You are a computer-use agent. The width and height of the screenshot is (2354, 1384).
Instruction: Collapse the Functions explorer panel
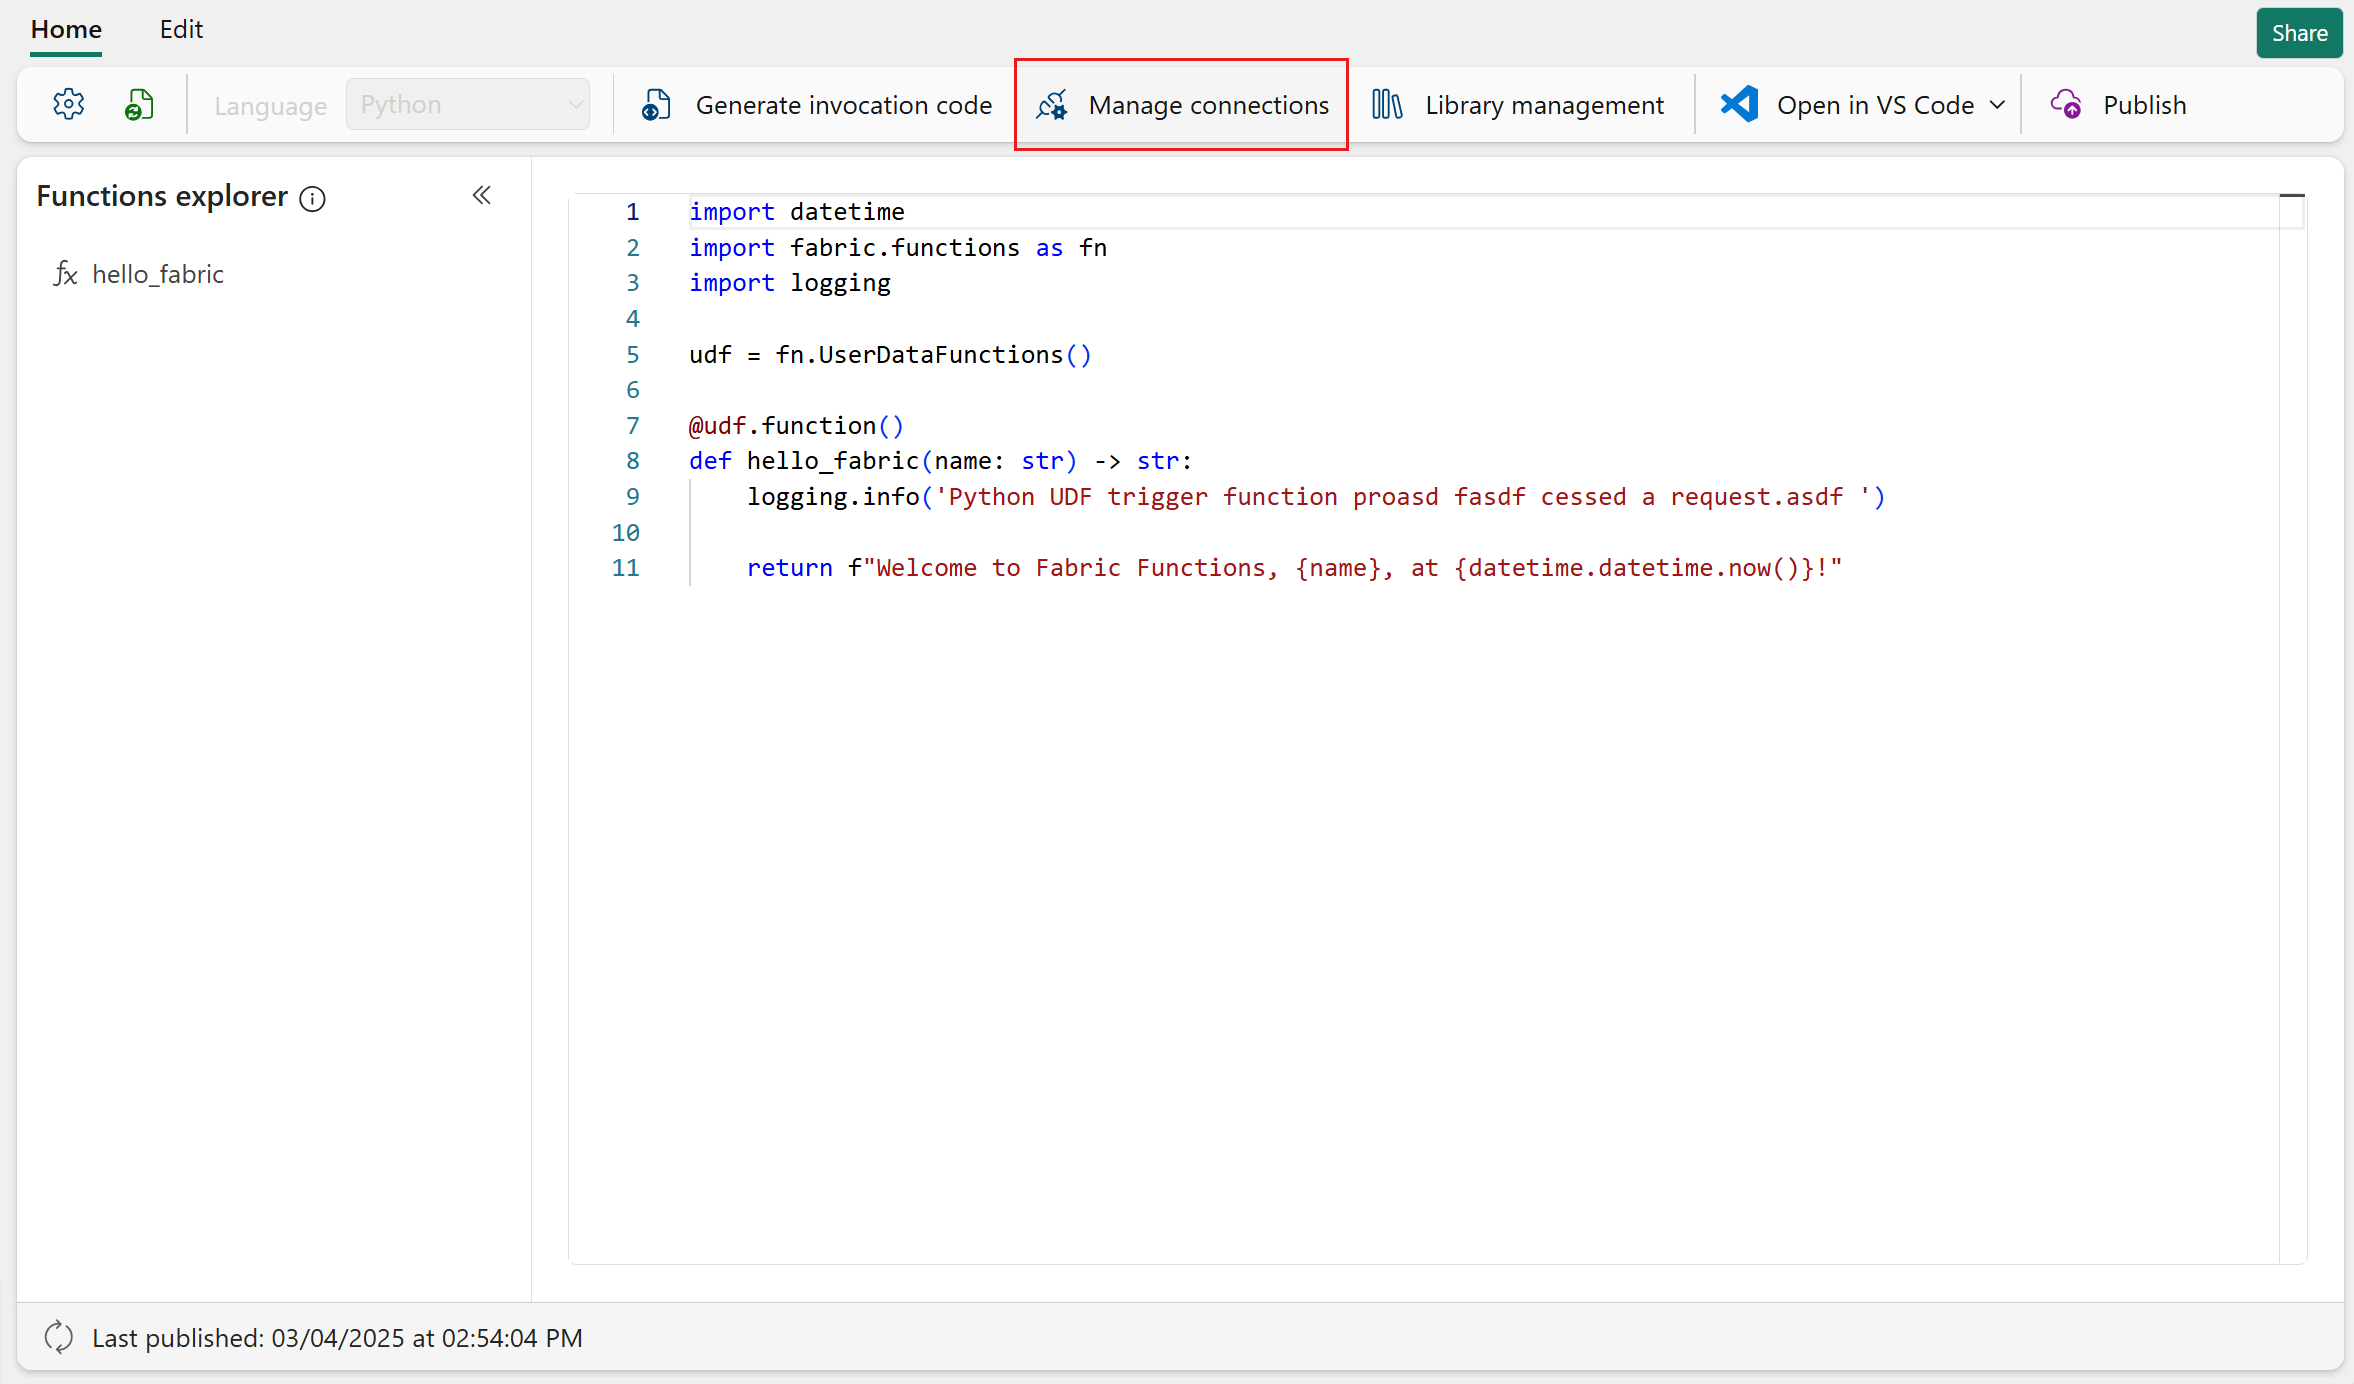(x=482, y=195)
